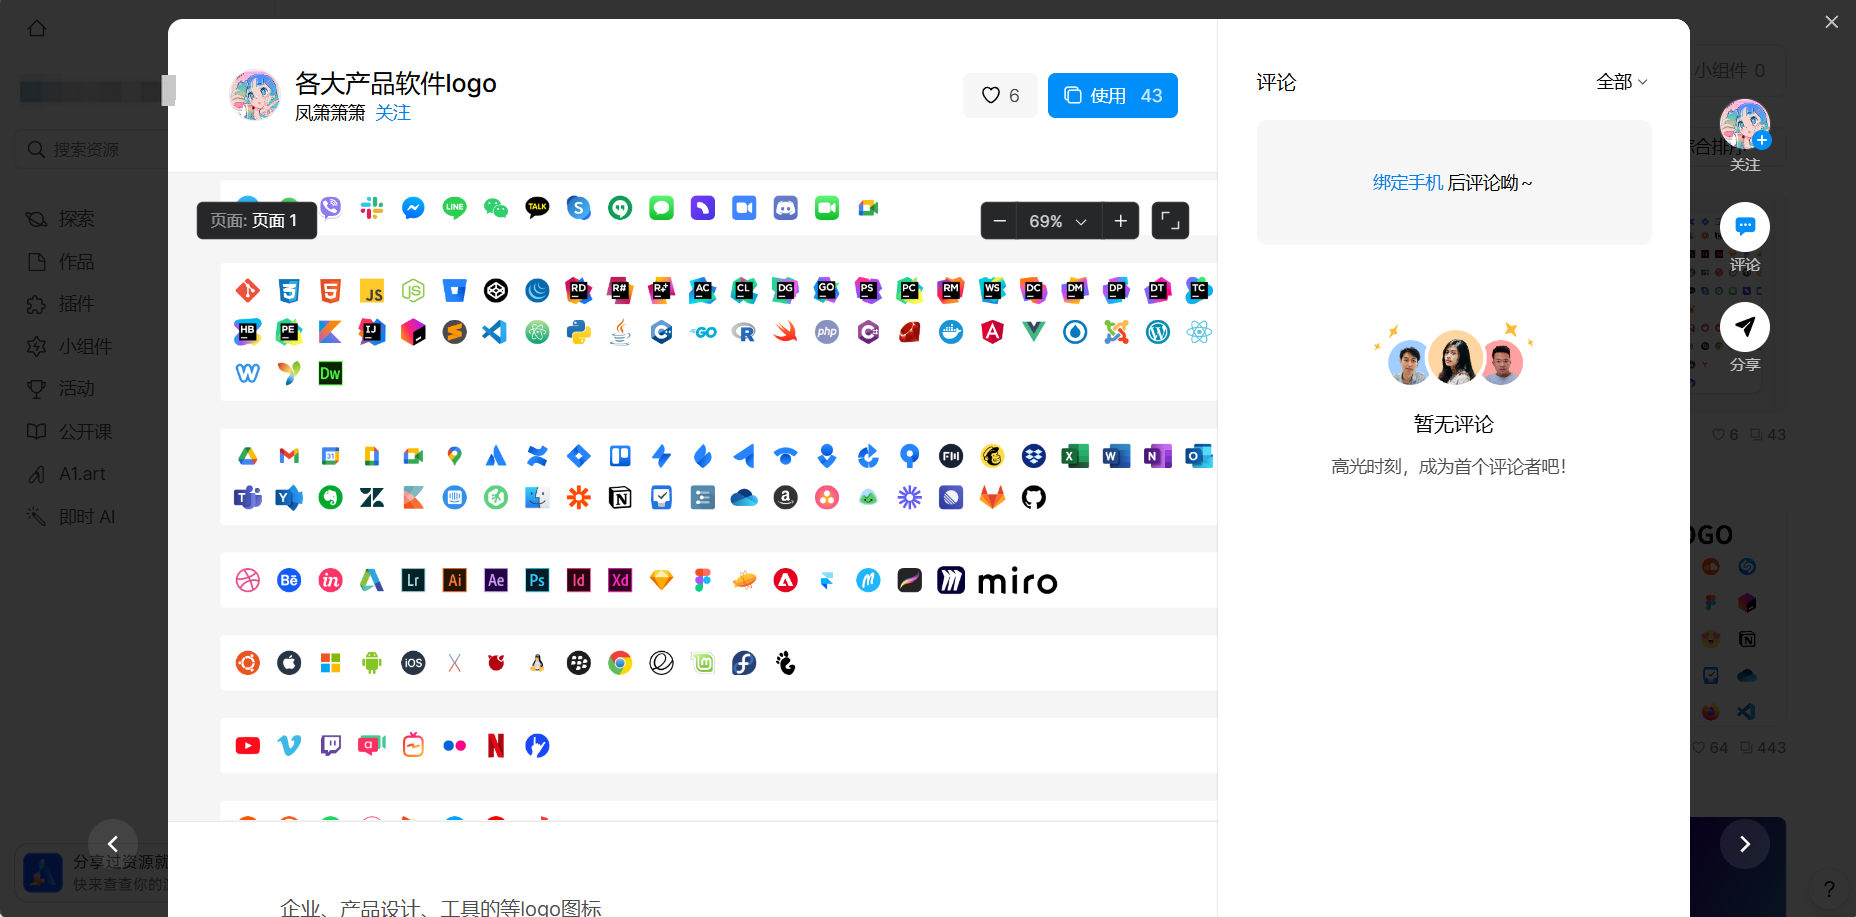
Task: Click the GitLab logo icon
Action: [x=992, y=498]
